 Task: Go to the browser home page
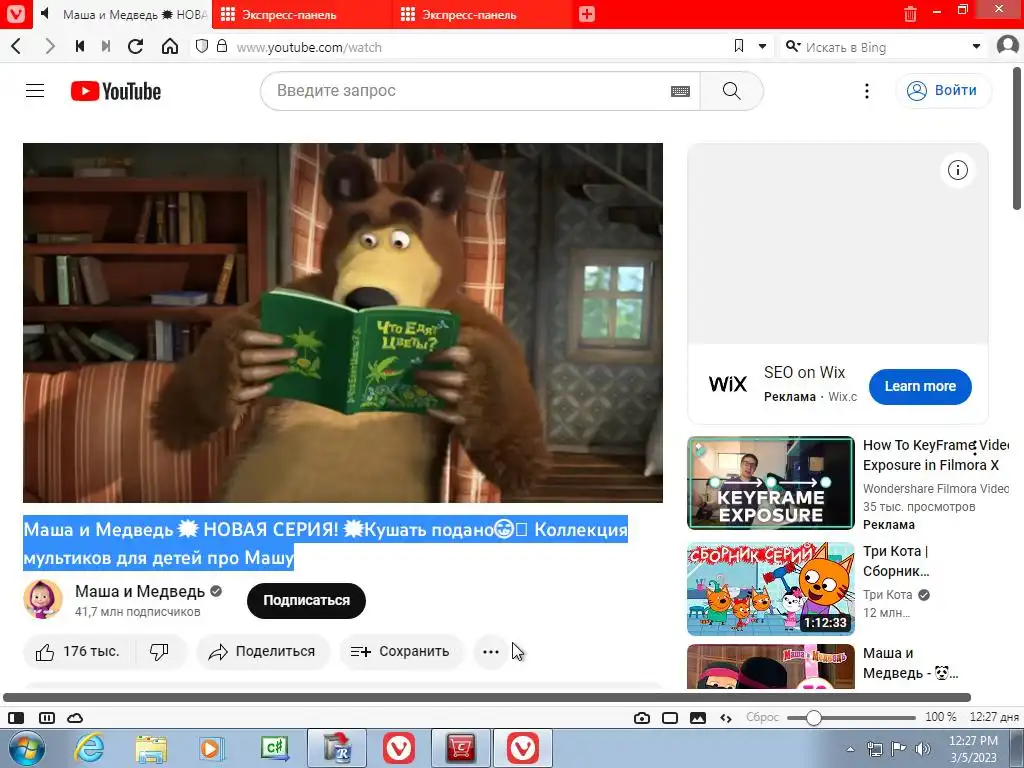coord(170,46)
